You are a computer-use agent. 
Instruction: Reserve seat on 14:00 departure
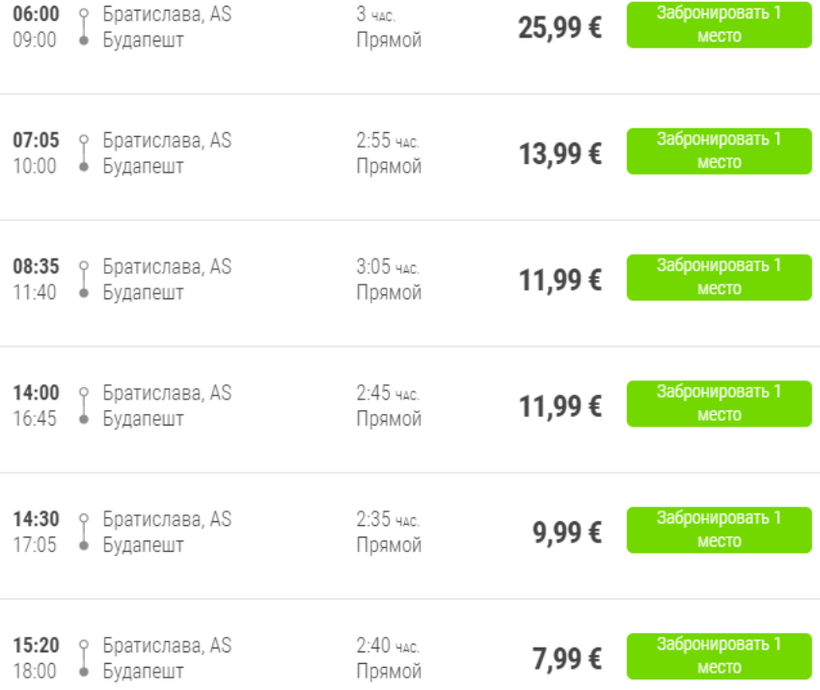point(719,403)
